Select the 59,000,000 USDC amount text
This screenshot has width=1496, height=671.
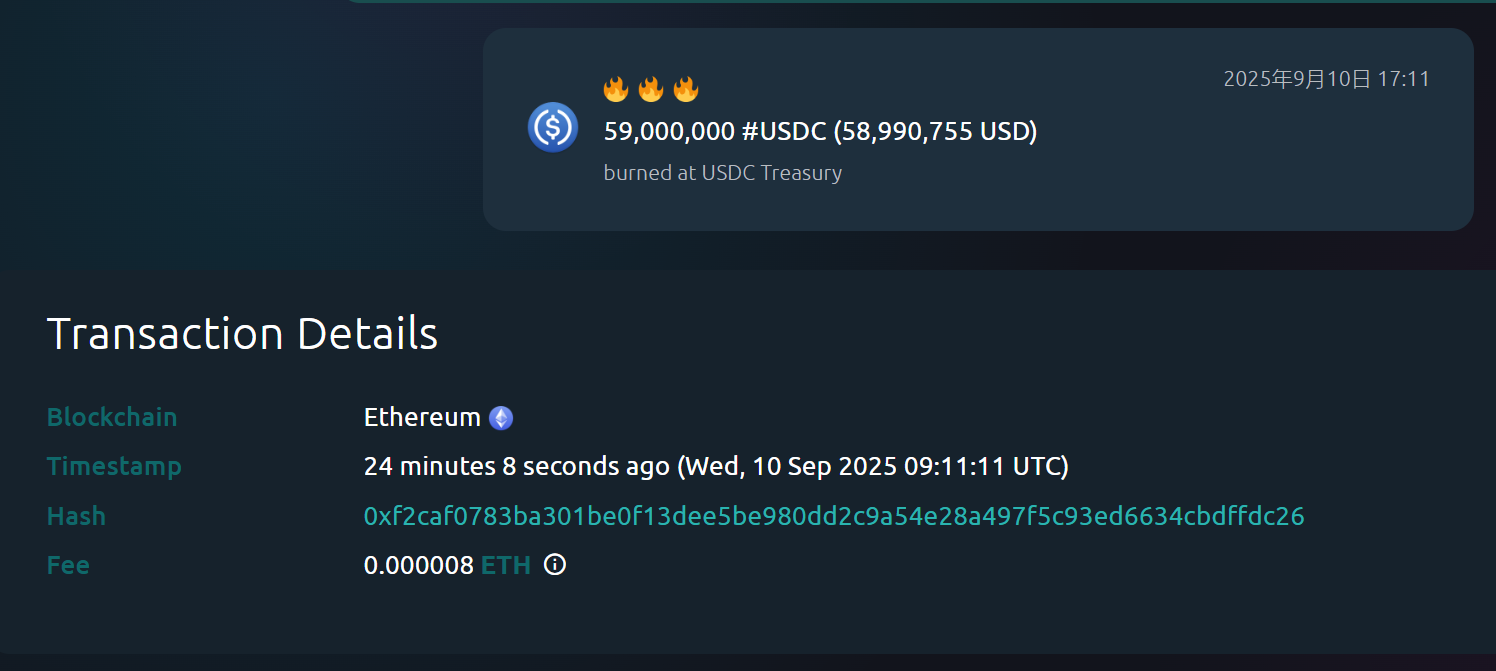(820, 130)
